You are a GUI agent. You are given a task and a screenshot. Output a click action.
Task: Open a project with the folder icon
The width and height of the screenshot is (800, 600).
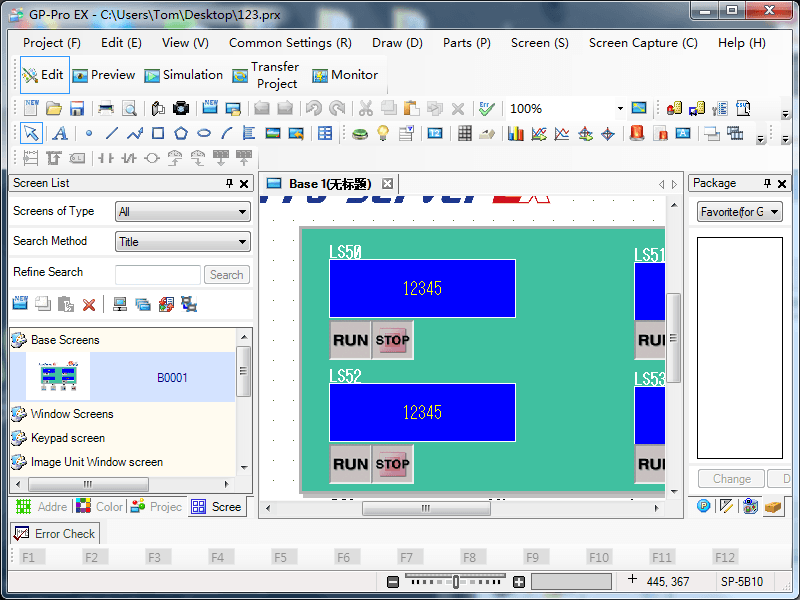coord(54,108)
